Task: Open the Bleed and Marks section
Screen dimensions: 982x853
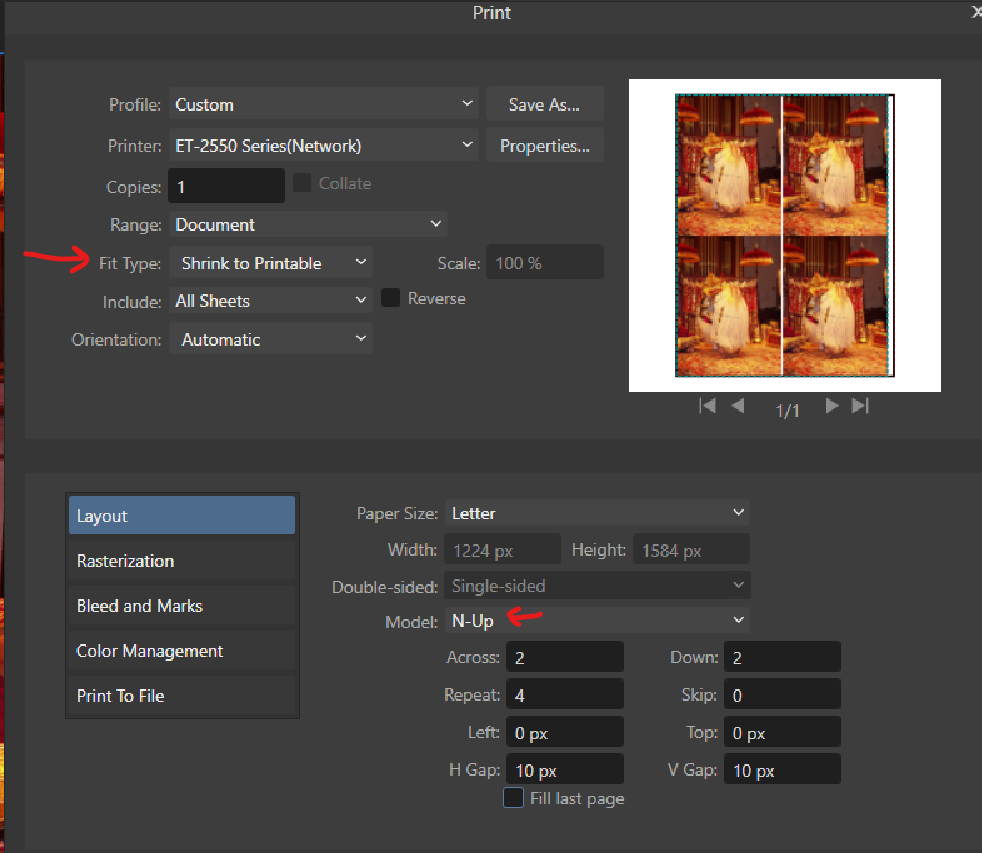Action: pyautogui.click(x=181, y=606)
